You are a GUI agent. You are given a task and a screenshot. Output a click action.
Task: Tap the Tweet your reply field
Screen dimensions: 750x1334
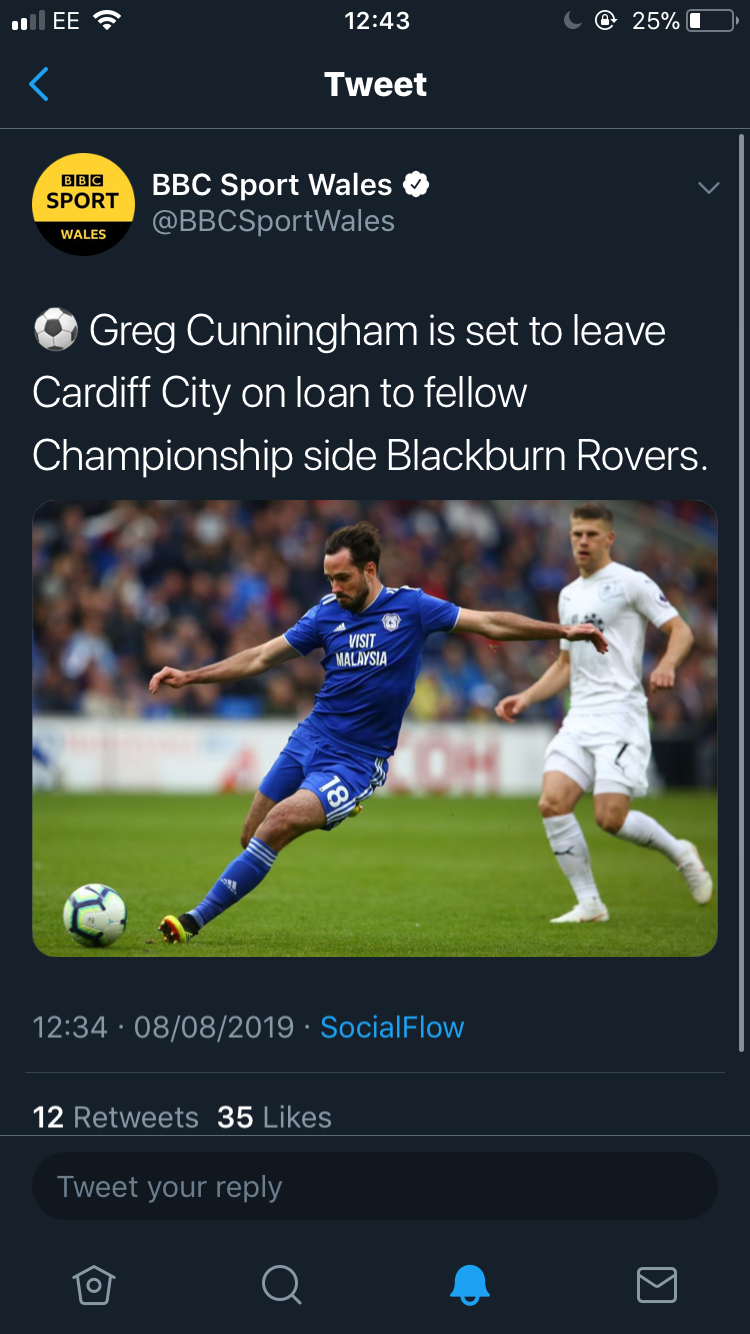click(375, 1187)
